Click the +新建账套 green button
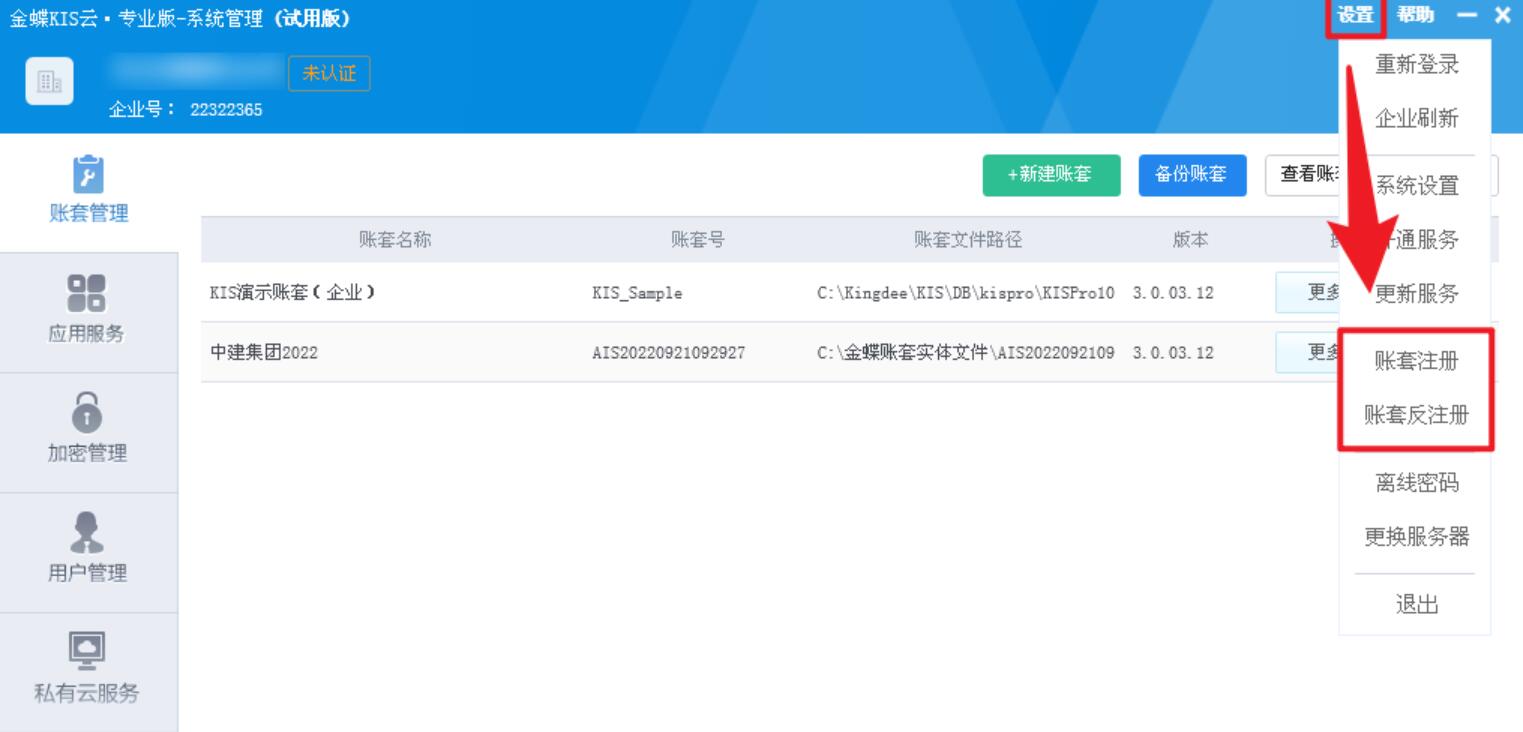 click(1051, 175)
